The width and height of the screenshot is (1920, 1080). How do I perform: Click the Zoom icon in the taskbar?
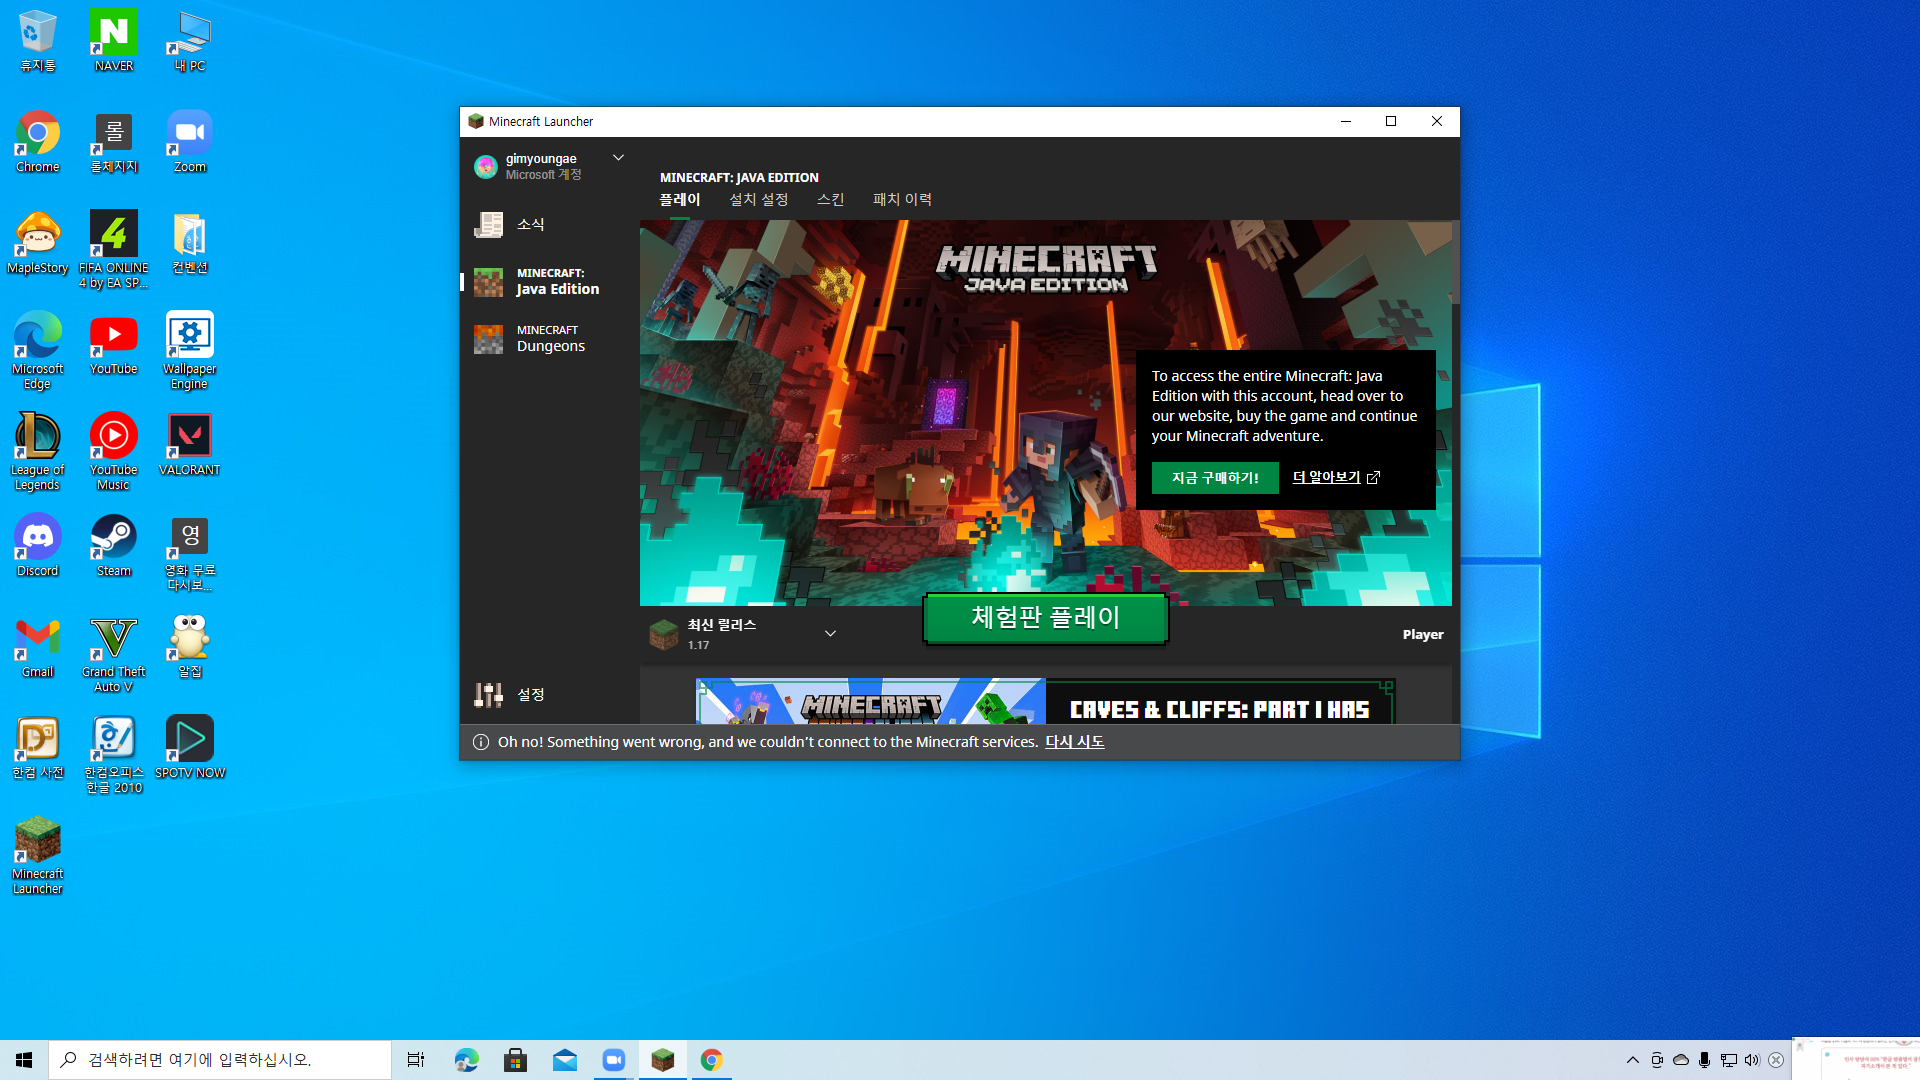point(613,1060)
